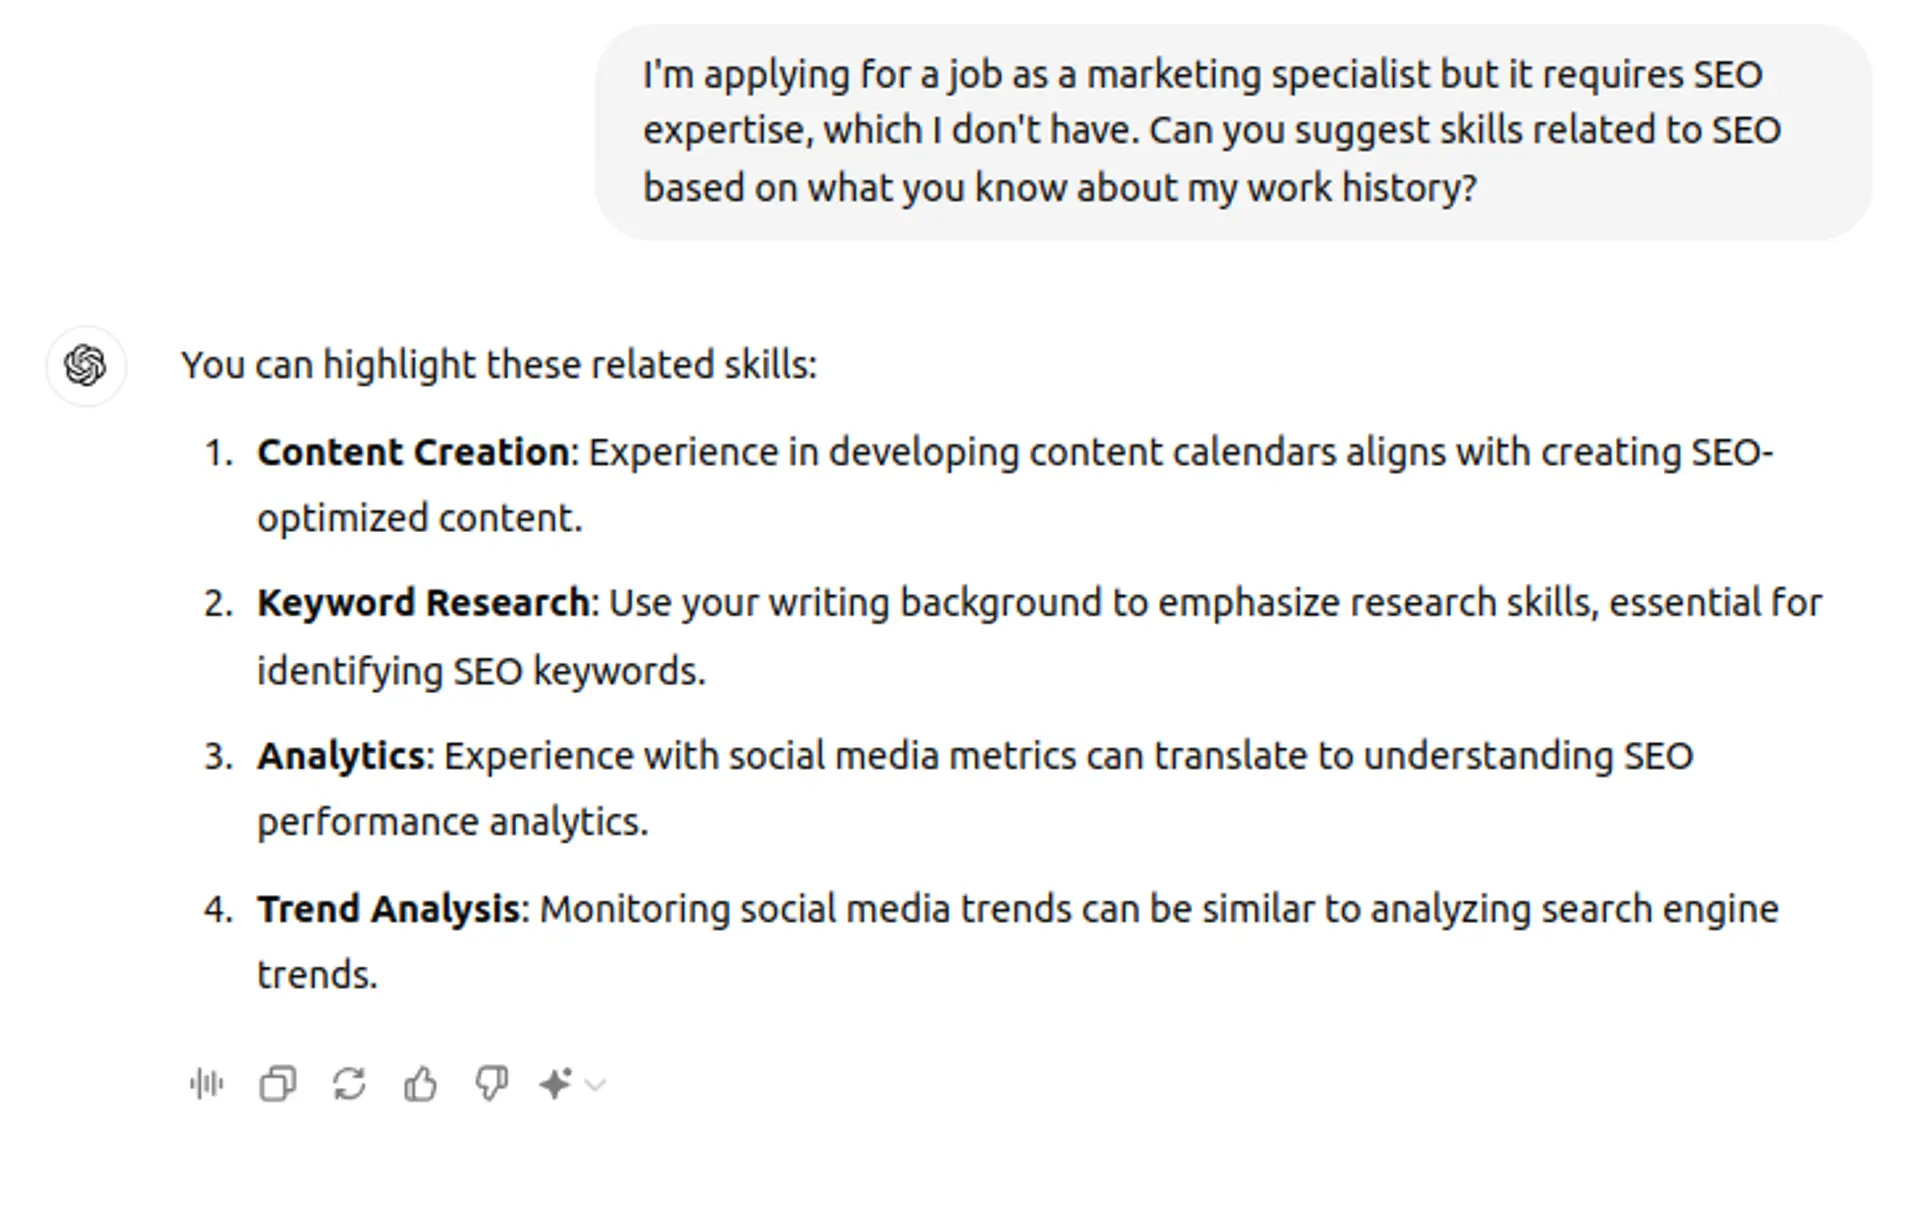The width and height of the screenshot is (1920, 1212).
Task: Click the list number 4 marker
Action: 217,909
